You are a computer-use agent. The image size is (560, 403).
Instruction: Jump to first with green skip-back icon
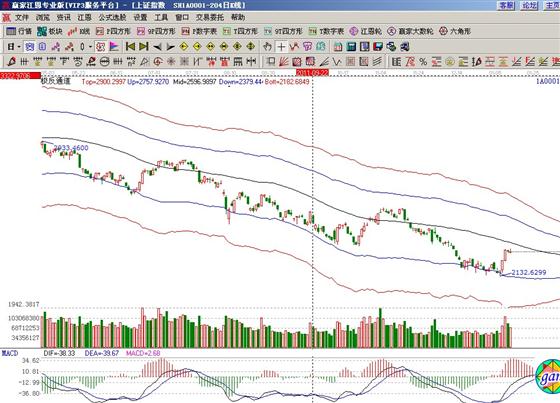[x=130, y=47]
